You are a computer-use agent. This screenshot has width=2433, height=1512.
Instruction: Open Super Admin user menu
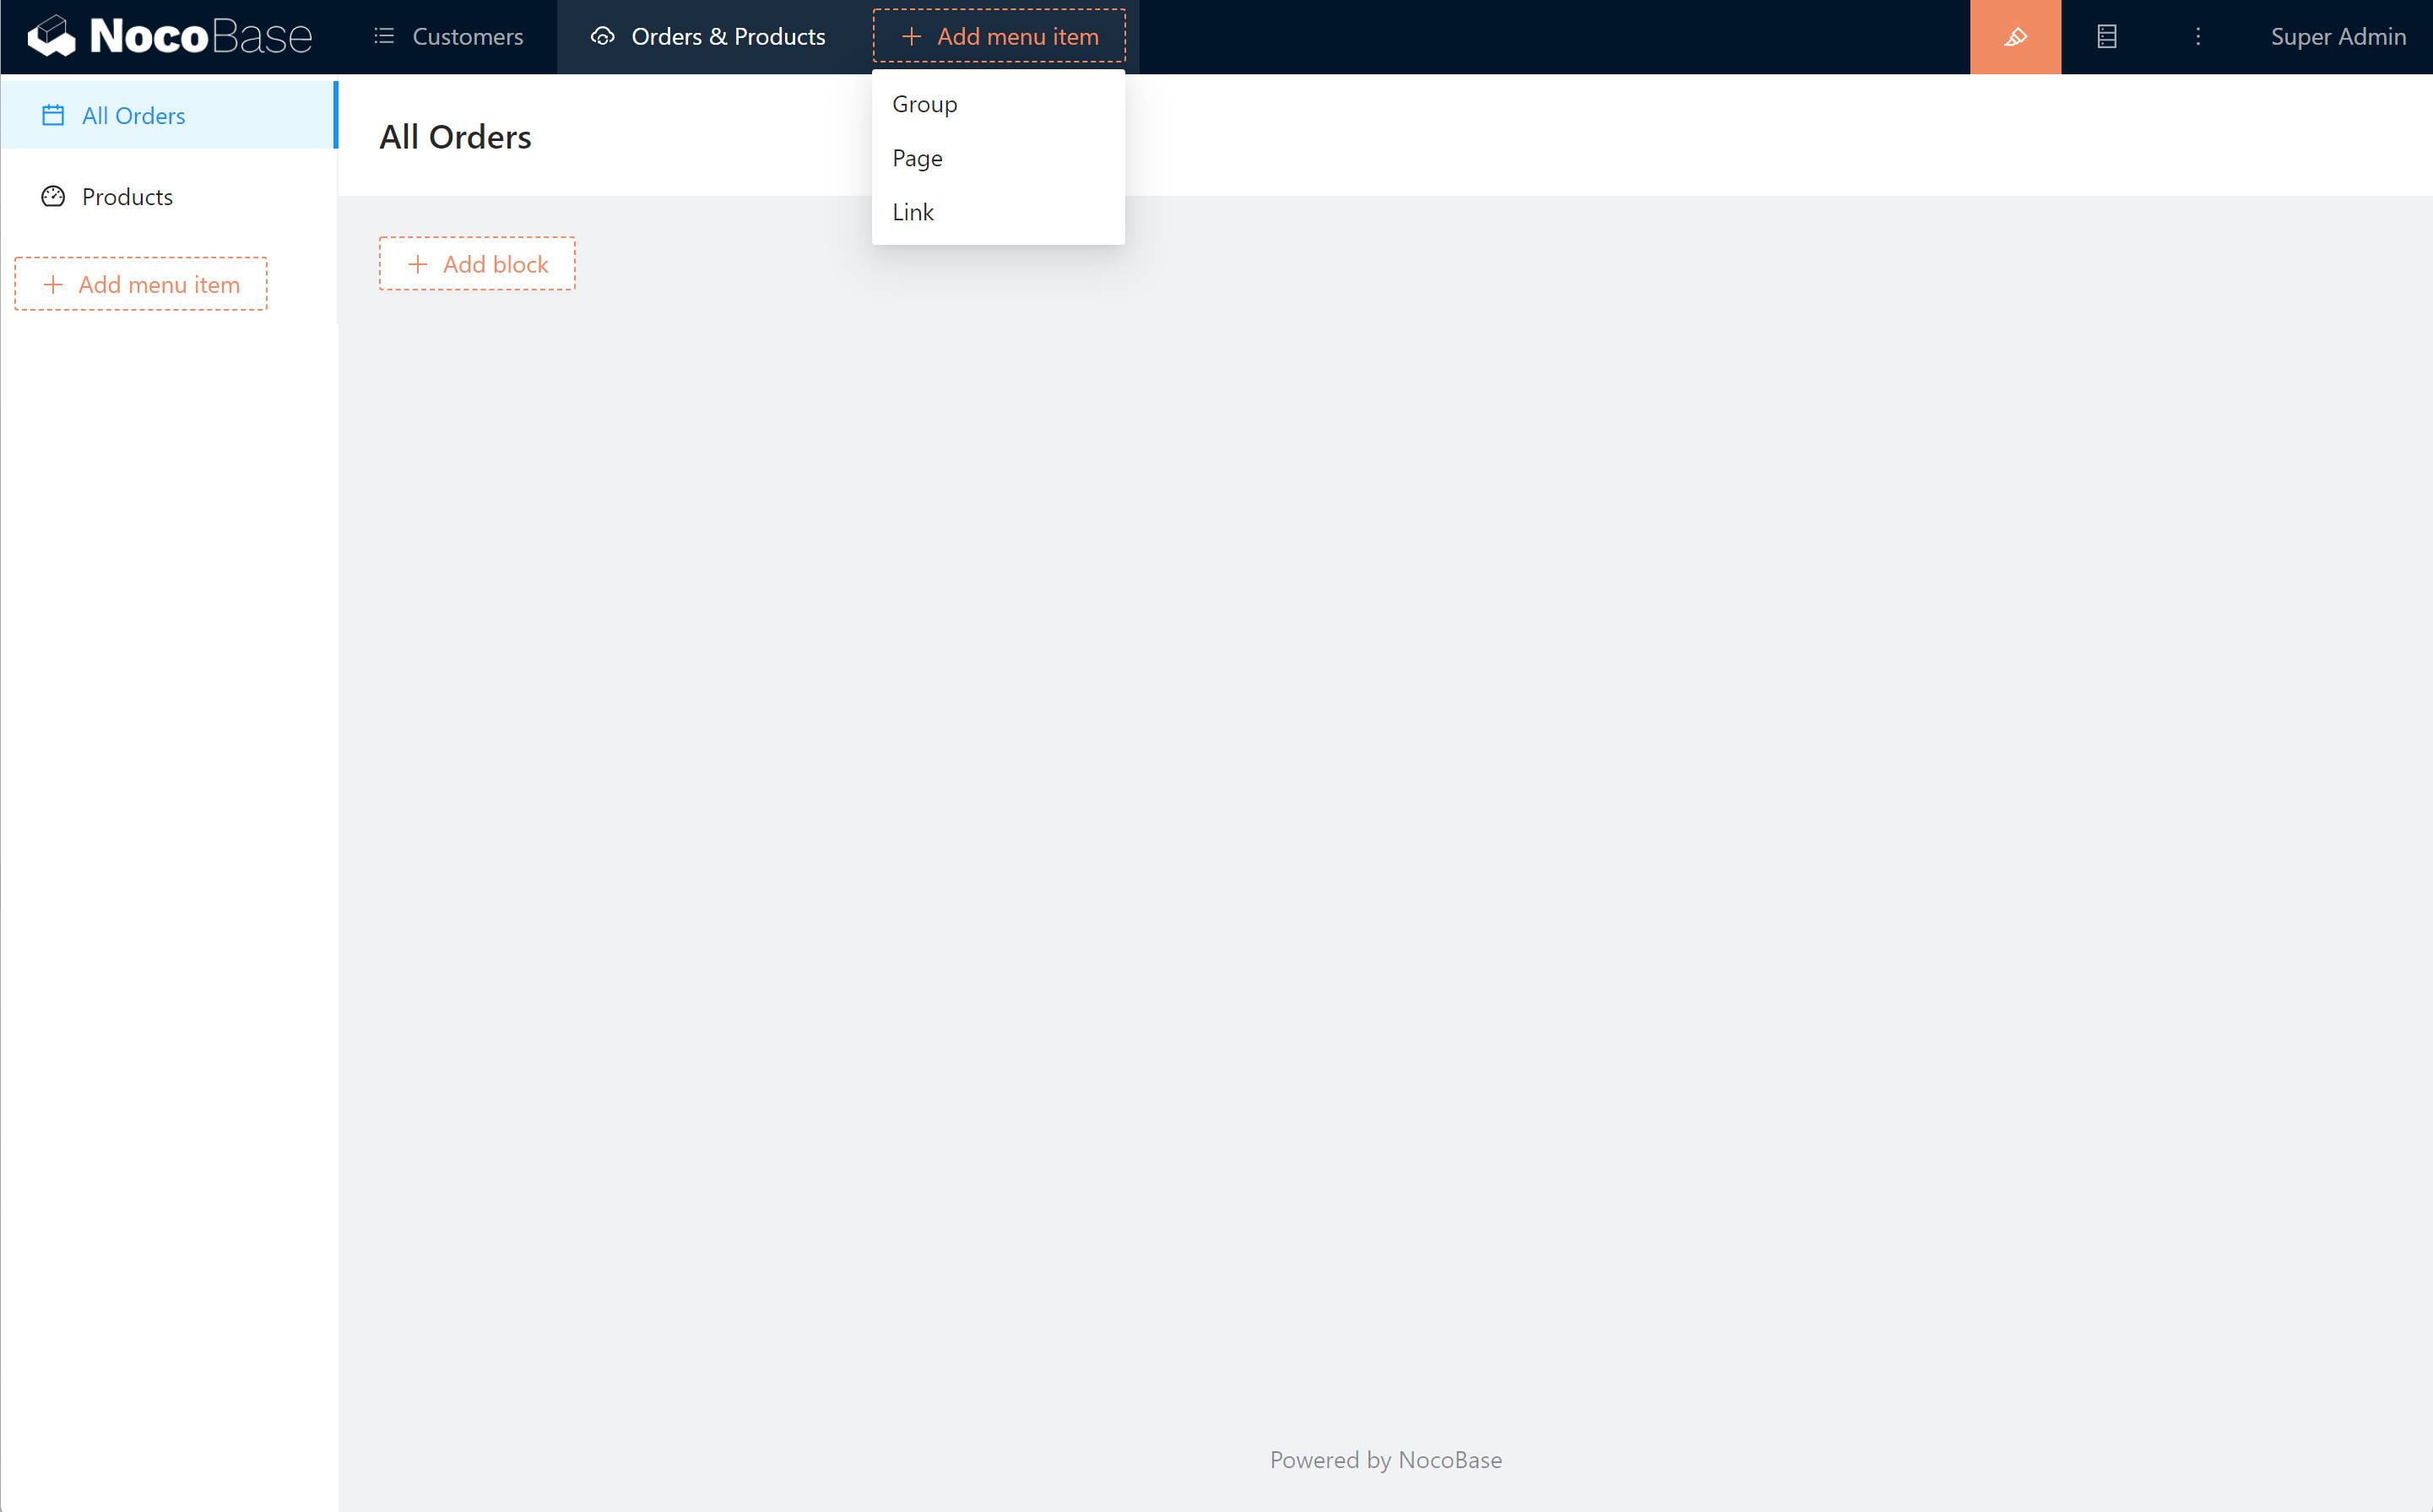tap(2337, 37)
